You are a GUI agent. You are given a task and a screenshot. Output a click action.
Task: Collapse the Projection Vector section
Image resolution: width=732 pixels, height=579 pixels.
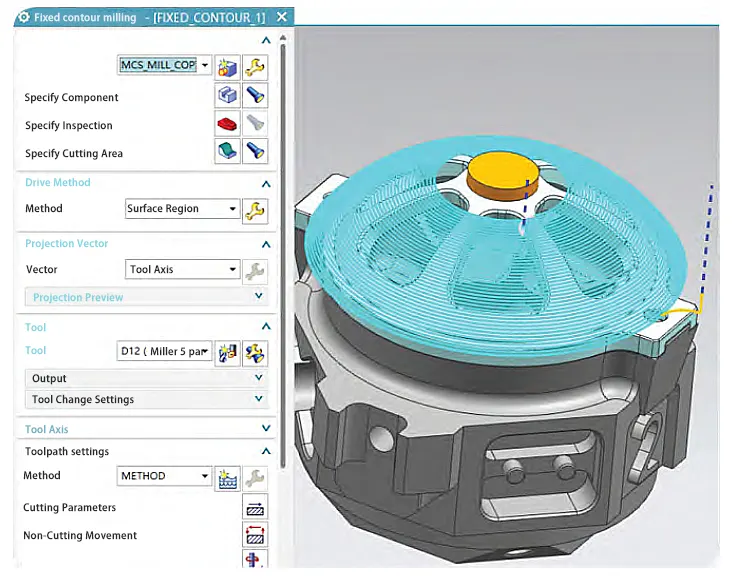(x=266, y=244)
